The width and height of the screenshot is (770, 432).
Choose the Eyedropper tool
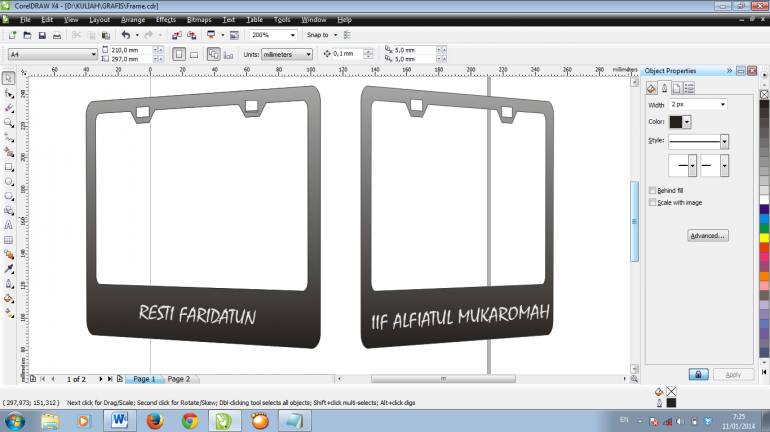(8, 269)
